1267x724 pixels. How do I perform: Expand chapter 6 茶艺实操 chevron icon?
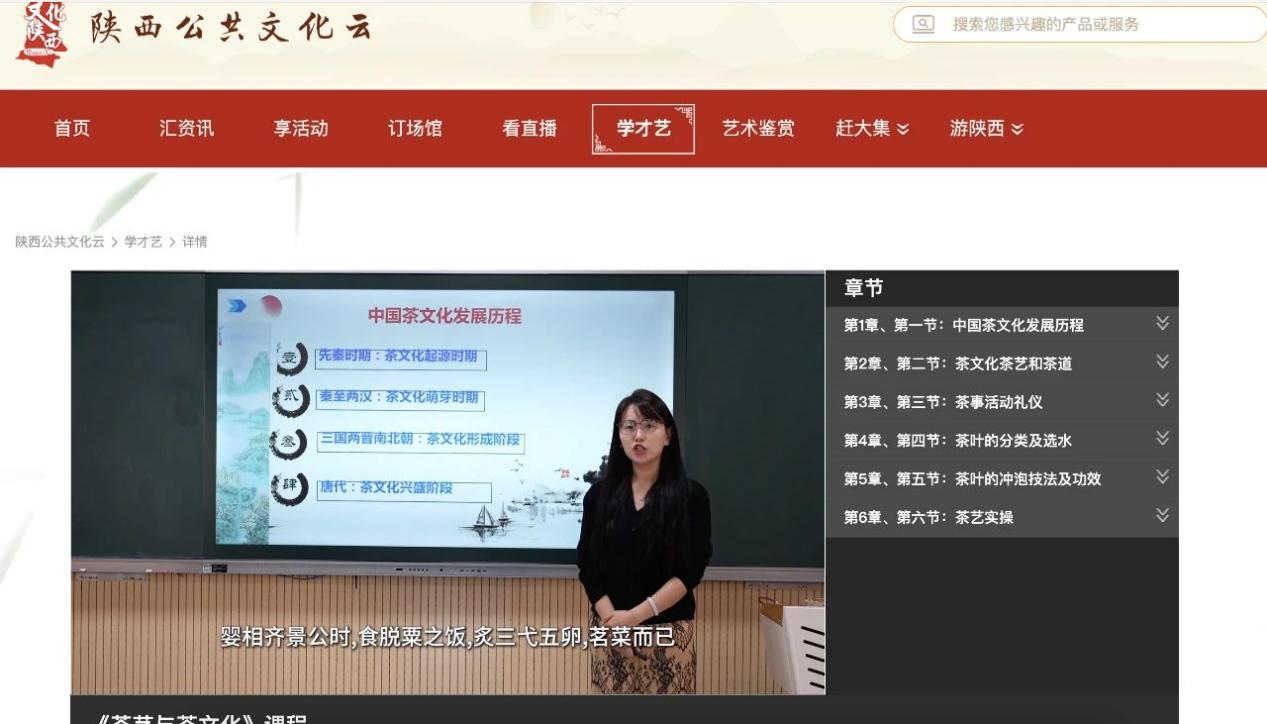pos(1161,516)
